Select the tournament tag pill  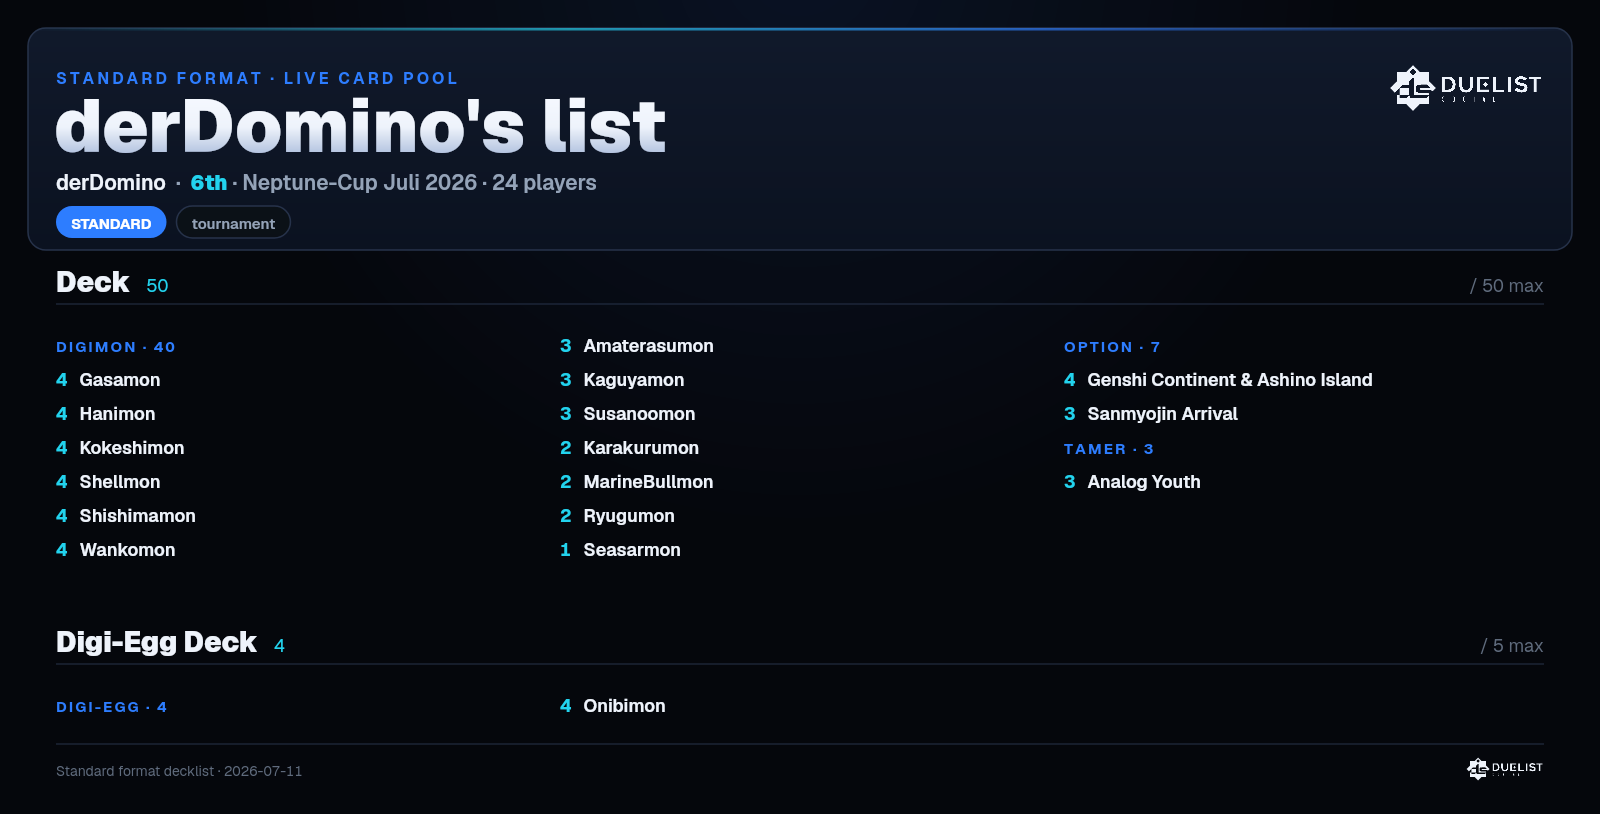click(233, 223)
